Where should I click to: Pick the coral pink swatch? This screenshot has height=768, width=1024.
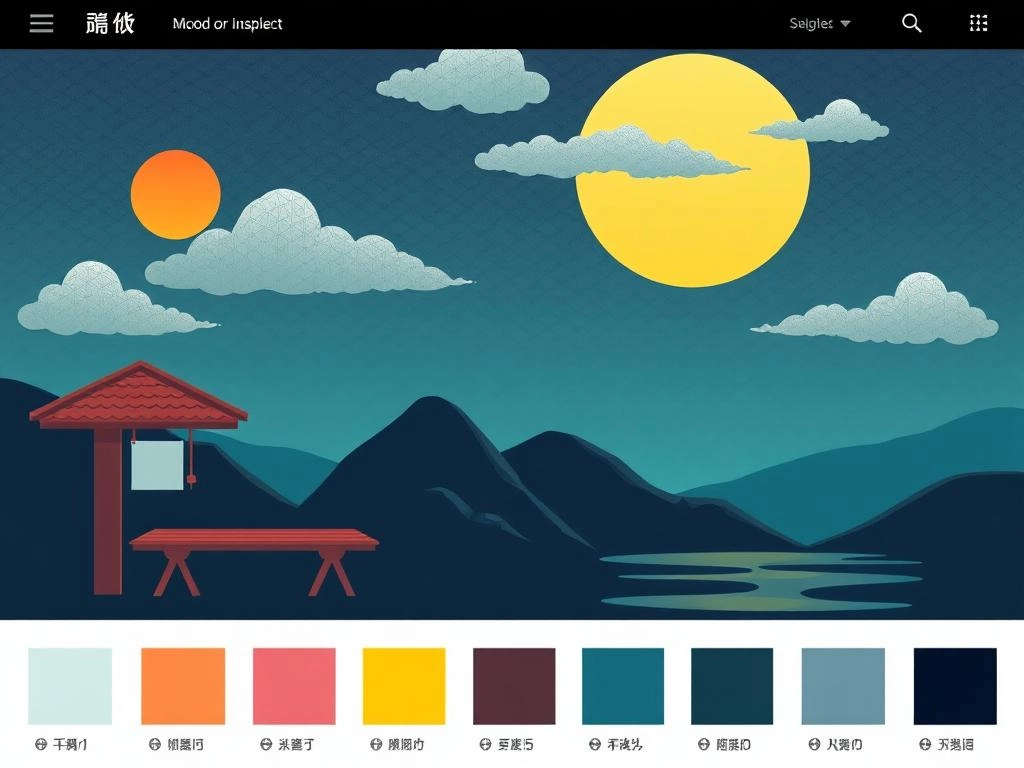point(295,686)
